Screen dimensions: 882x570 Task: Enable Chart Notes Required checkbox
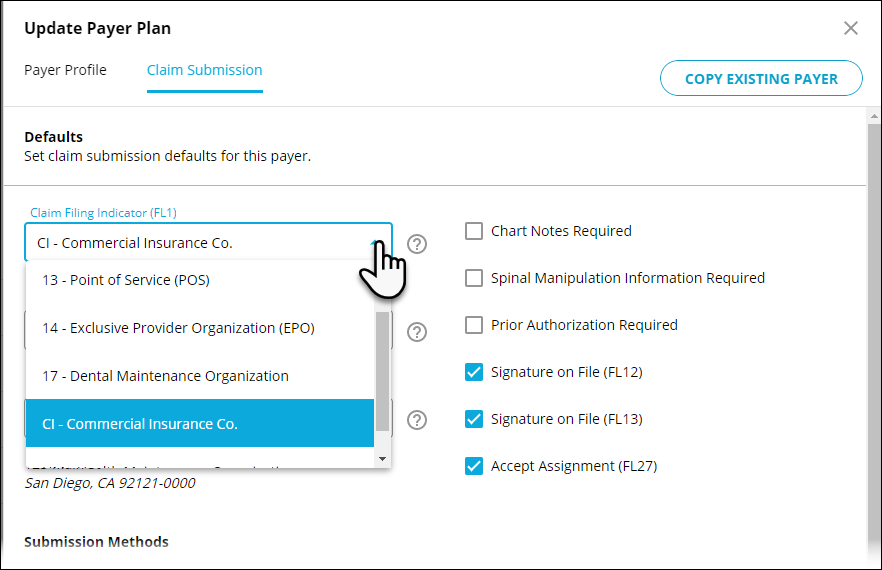[x=474, y=231]
